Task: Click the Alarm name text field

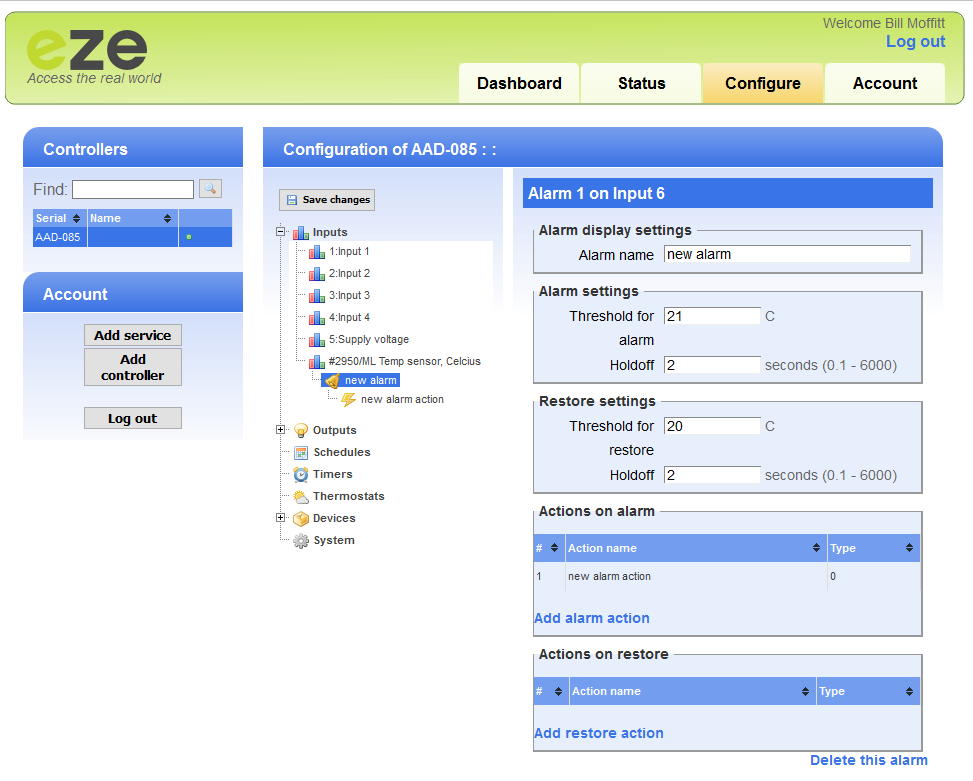Action: pyautogui.click(x=786, y=254)
